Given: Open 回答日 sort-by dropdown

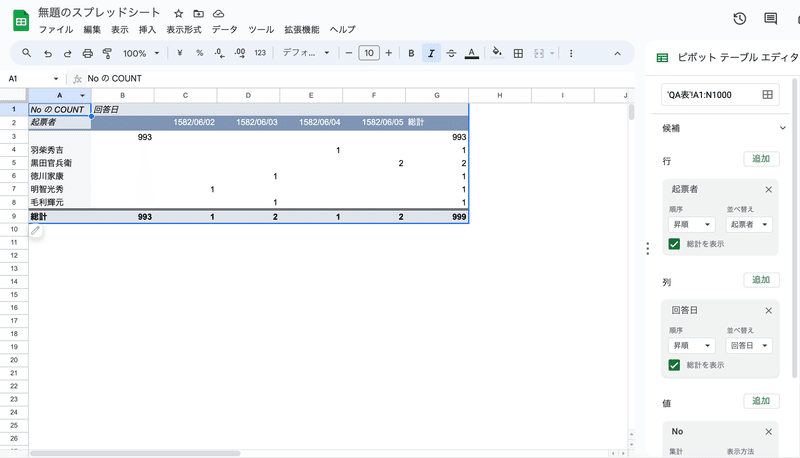Looking at the screenshot, I should (749, 345).
